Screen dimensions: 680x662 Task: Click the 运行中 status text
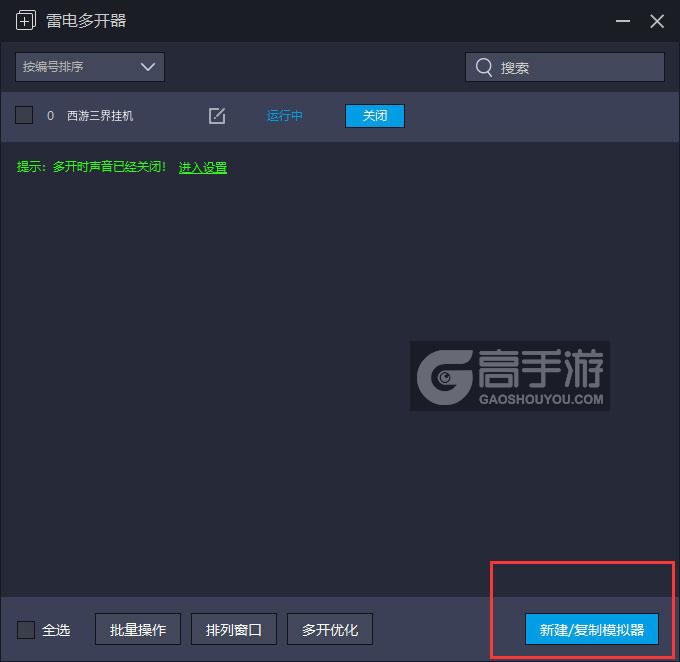[x=284, y=116]
